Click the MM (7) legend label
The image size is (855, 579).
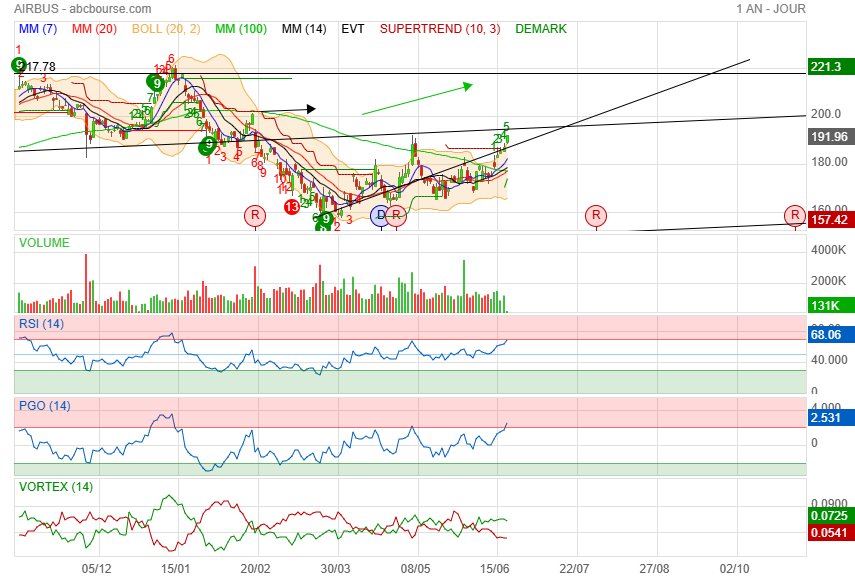38,28
